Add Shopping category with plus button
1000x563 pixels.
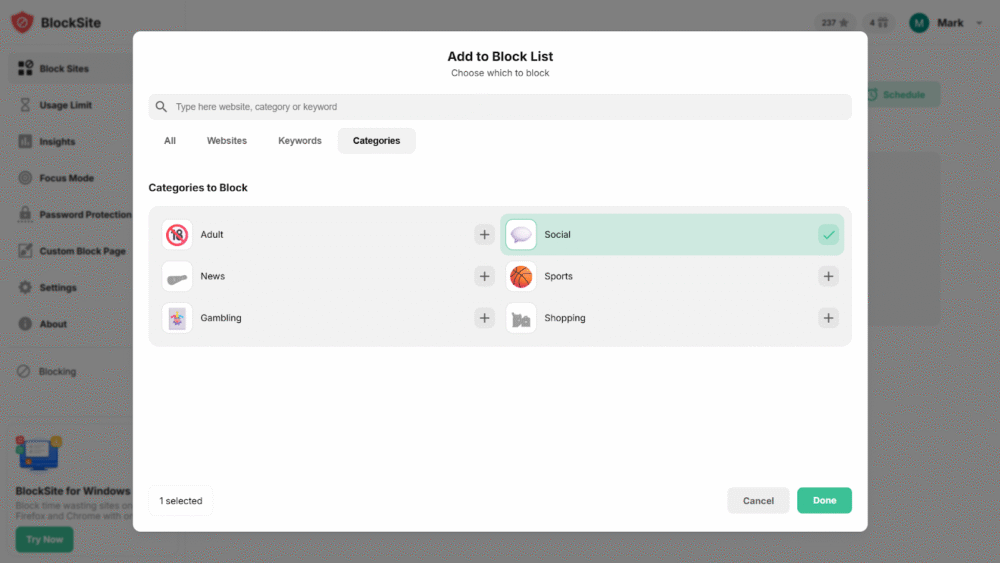point(828,318)
